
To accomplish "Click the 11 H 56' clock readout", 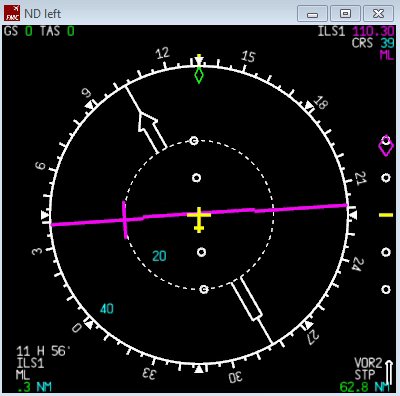I will point(43,351).
